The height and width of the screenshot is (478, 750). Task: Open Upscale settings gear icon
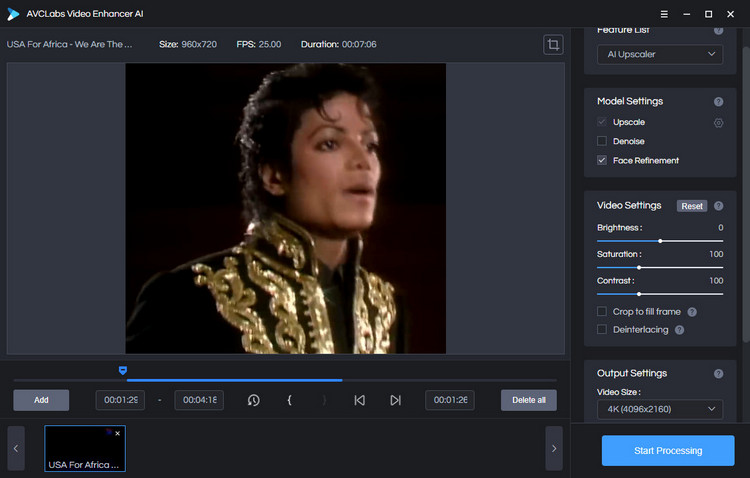click(718, 123)
